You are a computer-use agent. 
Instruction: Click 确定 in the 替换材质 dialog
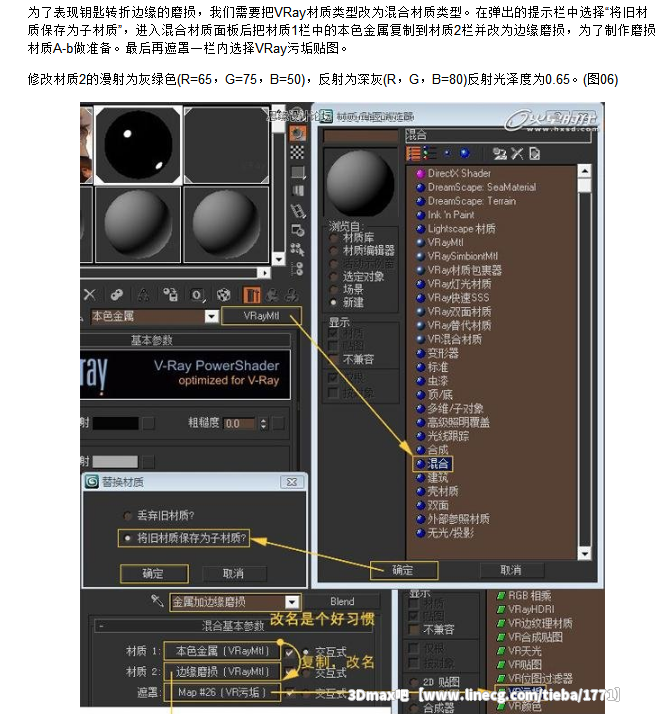click(x=154, y=573)
